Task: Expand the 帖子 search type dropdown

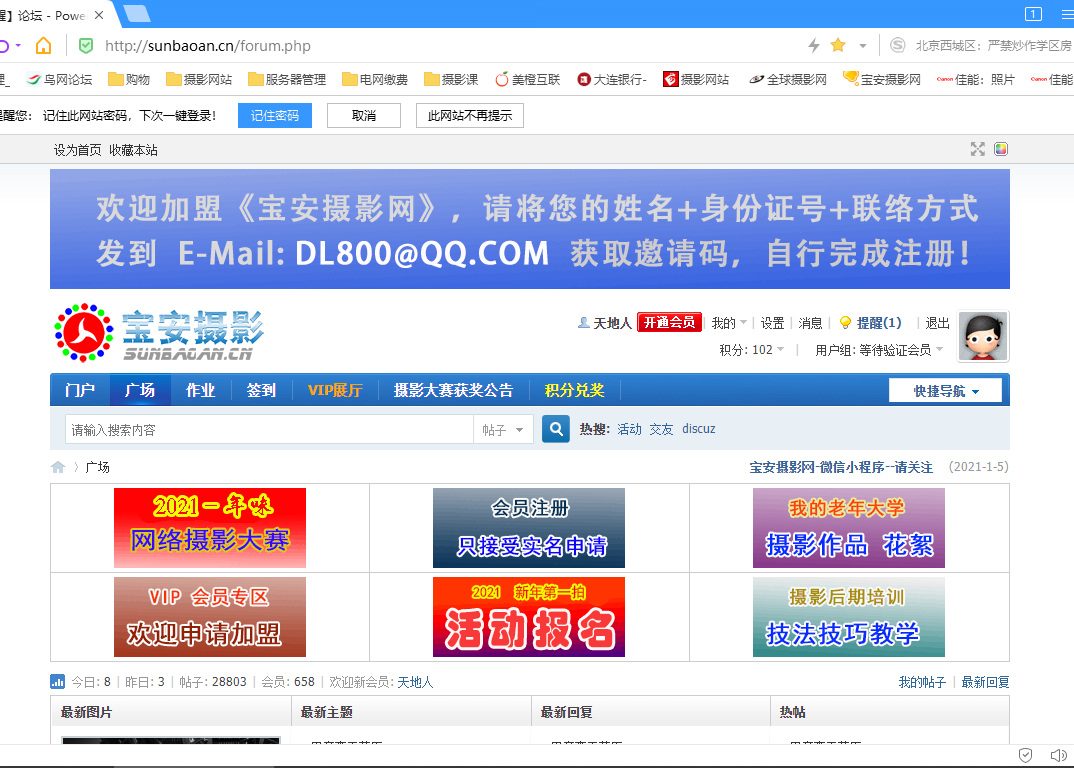Action: (503, 430)
